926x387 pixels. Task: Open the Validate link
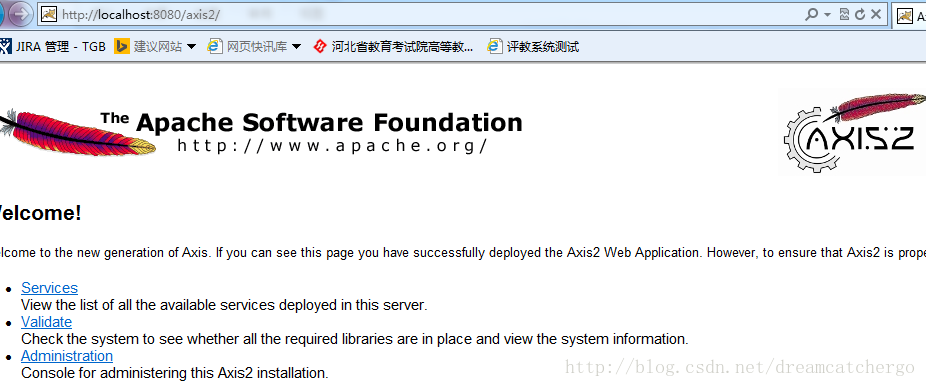click(x=47, y=322)
